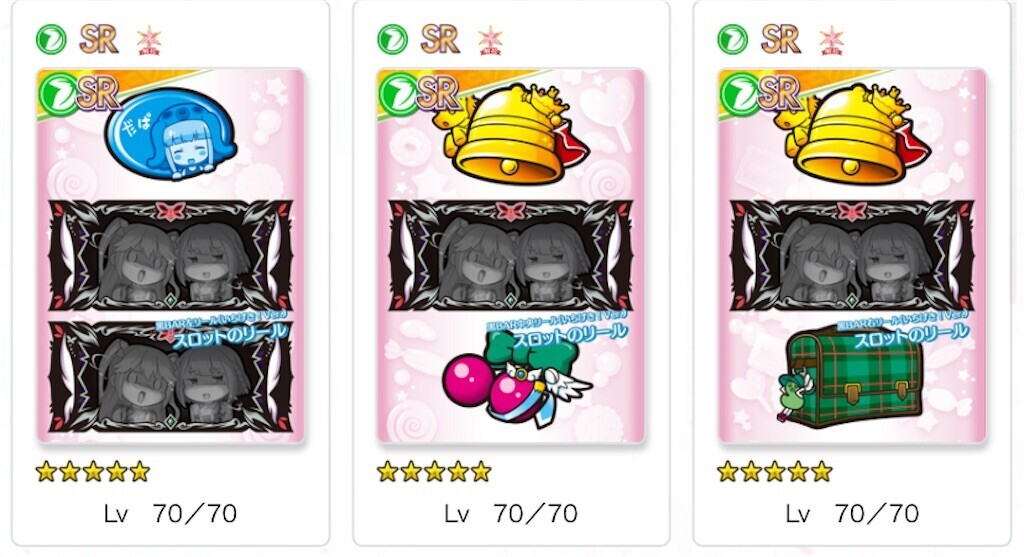Click the pink star badge above middle card
The width and height of the screenshot is (1024, 557).
click(490, 40)
